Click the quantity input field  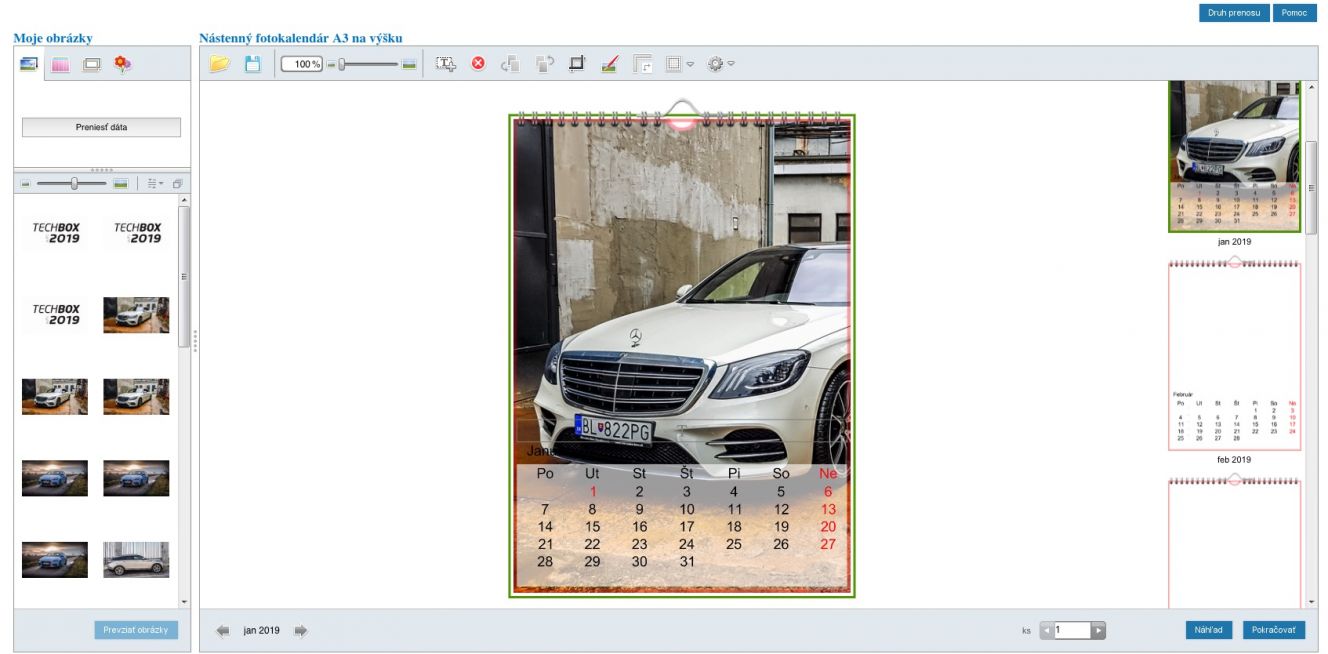(1072, 631)
